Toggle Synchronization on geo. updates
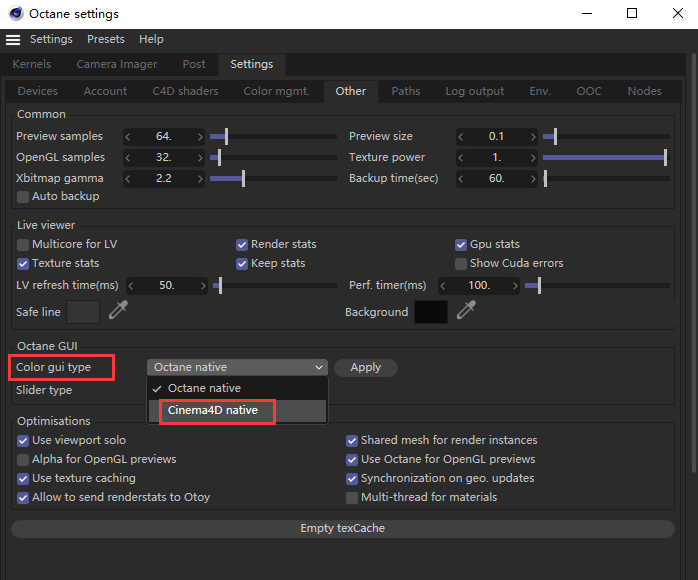Viewport: 698px width, 580px height. pyautogui.click(x=352, y=479)
